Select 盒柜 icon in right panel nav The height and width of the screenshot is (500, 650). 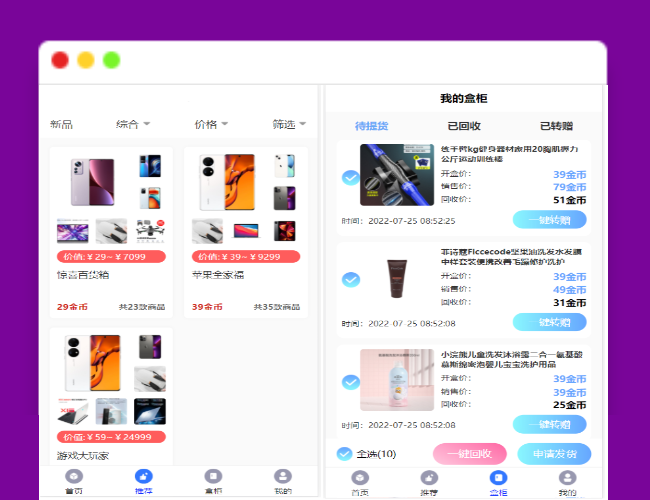click(498, 478)
